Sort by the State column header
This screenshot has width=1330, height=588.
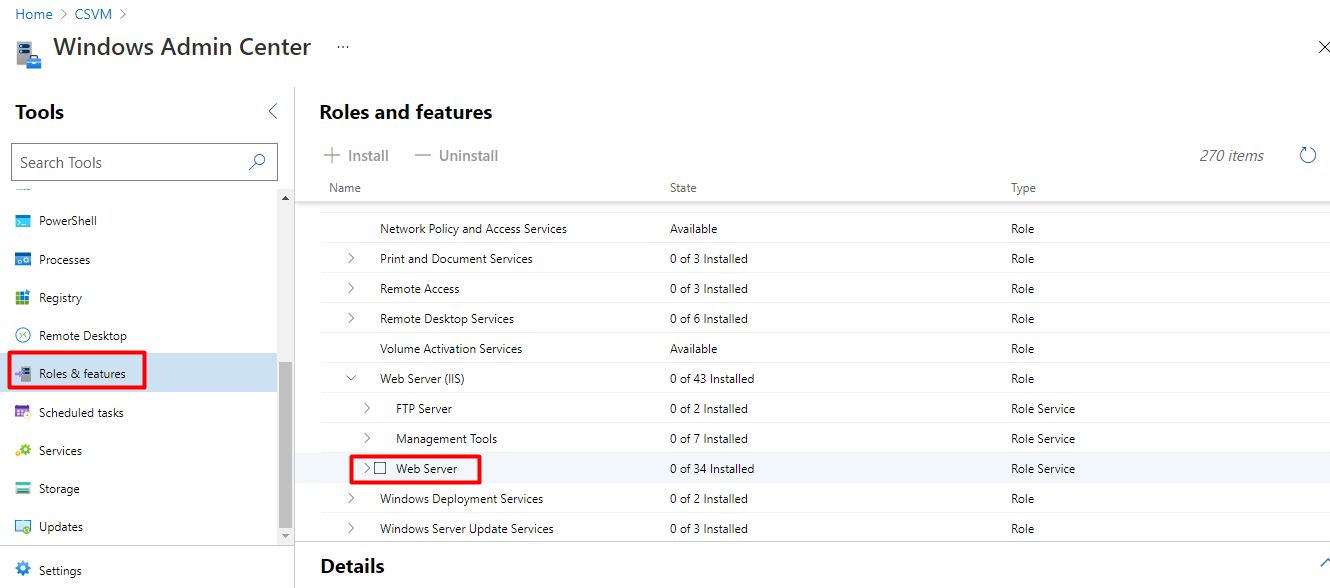pos(683,188)
